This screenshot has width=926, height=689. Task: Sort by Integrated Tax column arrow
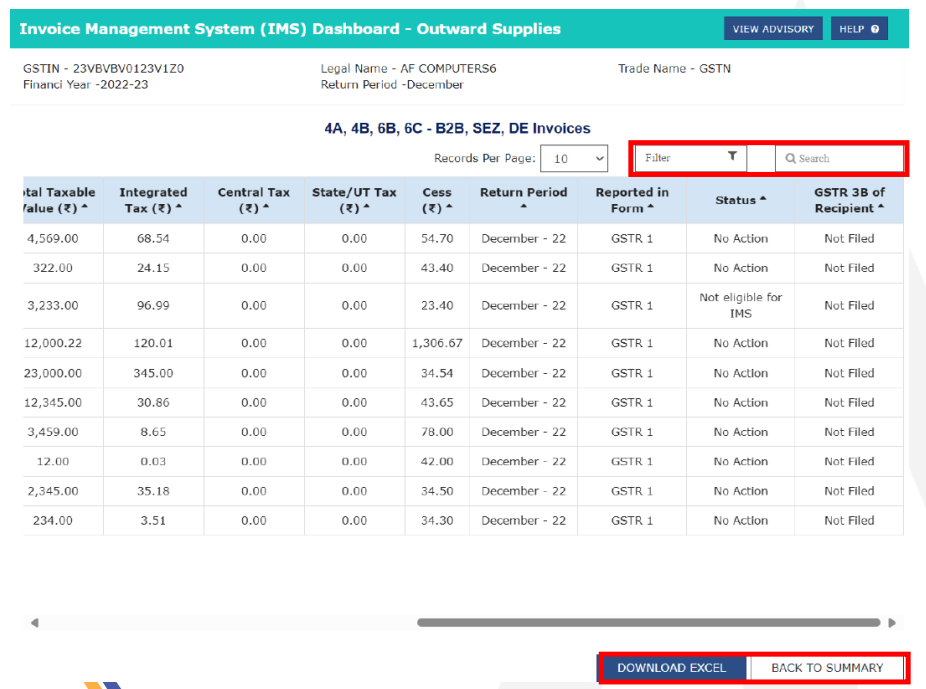pyautogui.click(x=179, y=208)
